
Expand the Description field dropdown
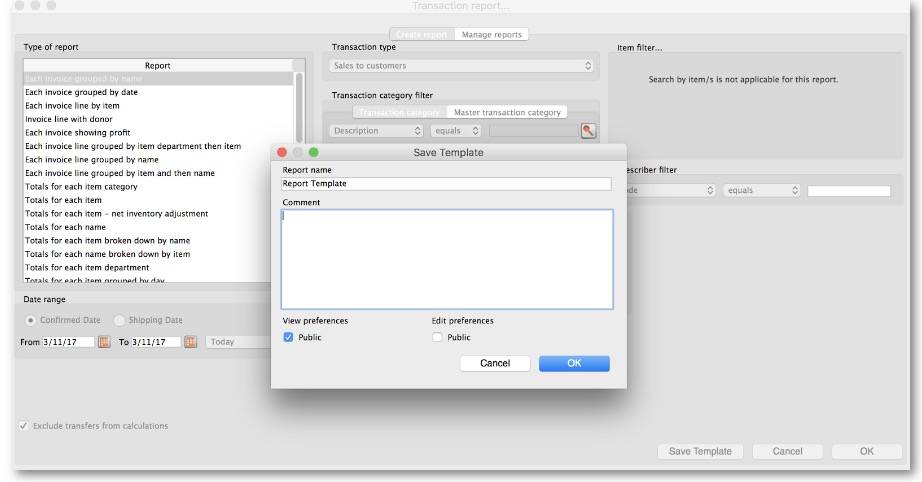click(x=376, y=131)
